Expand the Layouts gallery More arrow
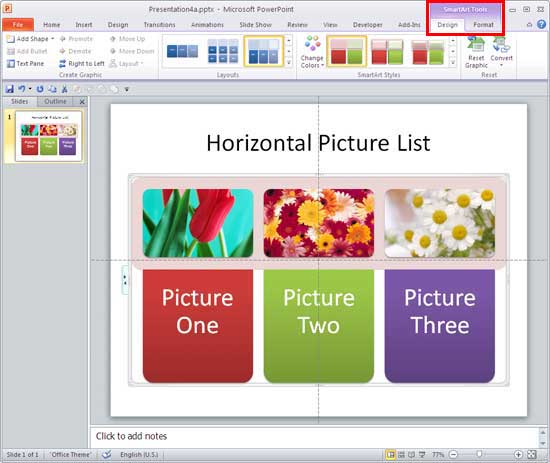 (289, 63)
